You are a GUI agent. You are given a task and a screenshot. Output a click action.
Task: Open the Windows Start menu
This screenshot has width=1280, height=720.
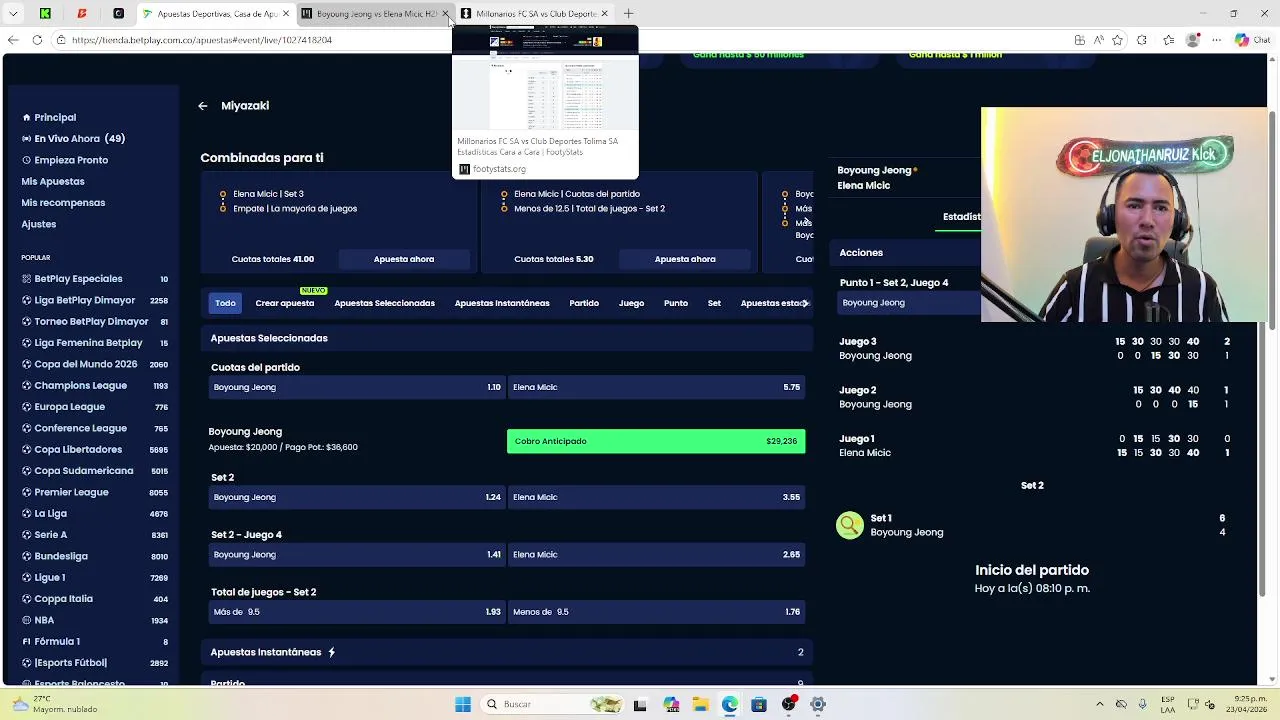click(x=463, y=704)
